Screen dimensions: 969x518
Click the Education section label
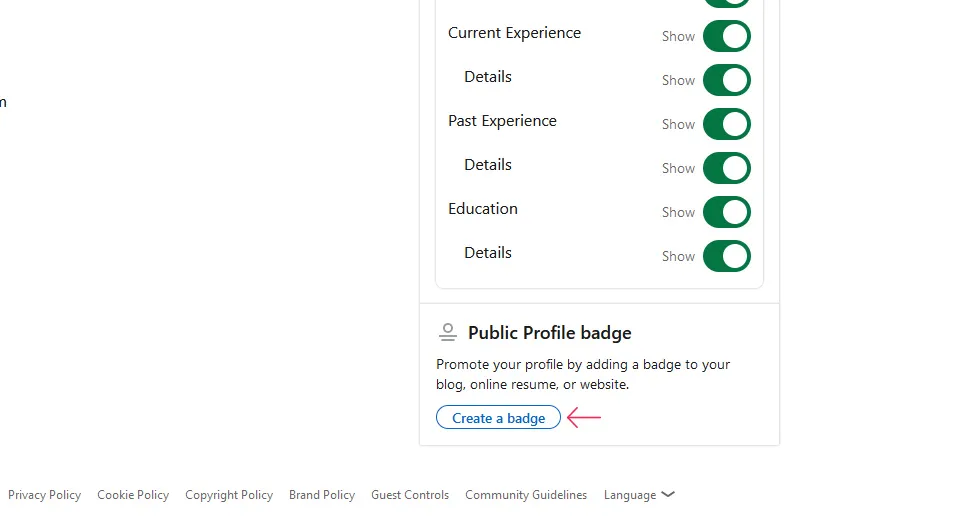[483, 208]
